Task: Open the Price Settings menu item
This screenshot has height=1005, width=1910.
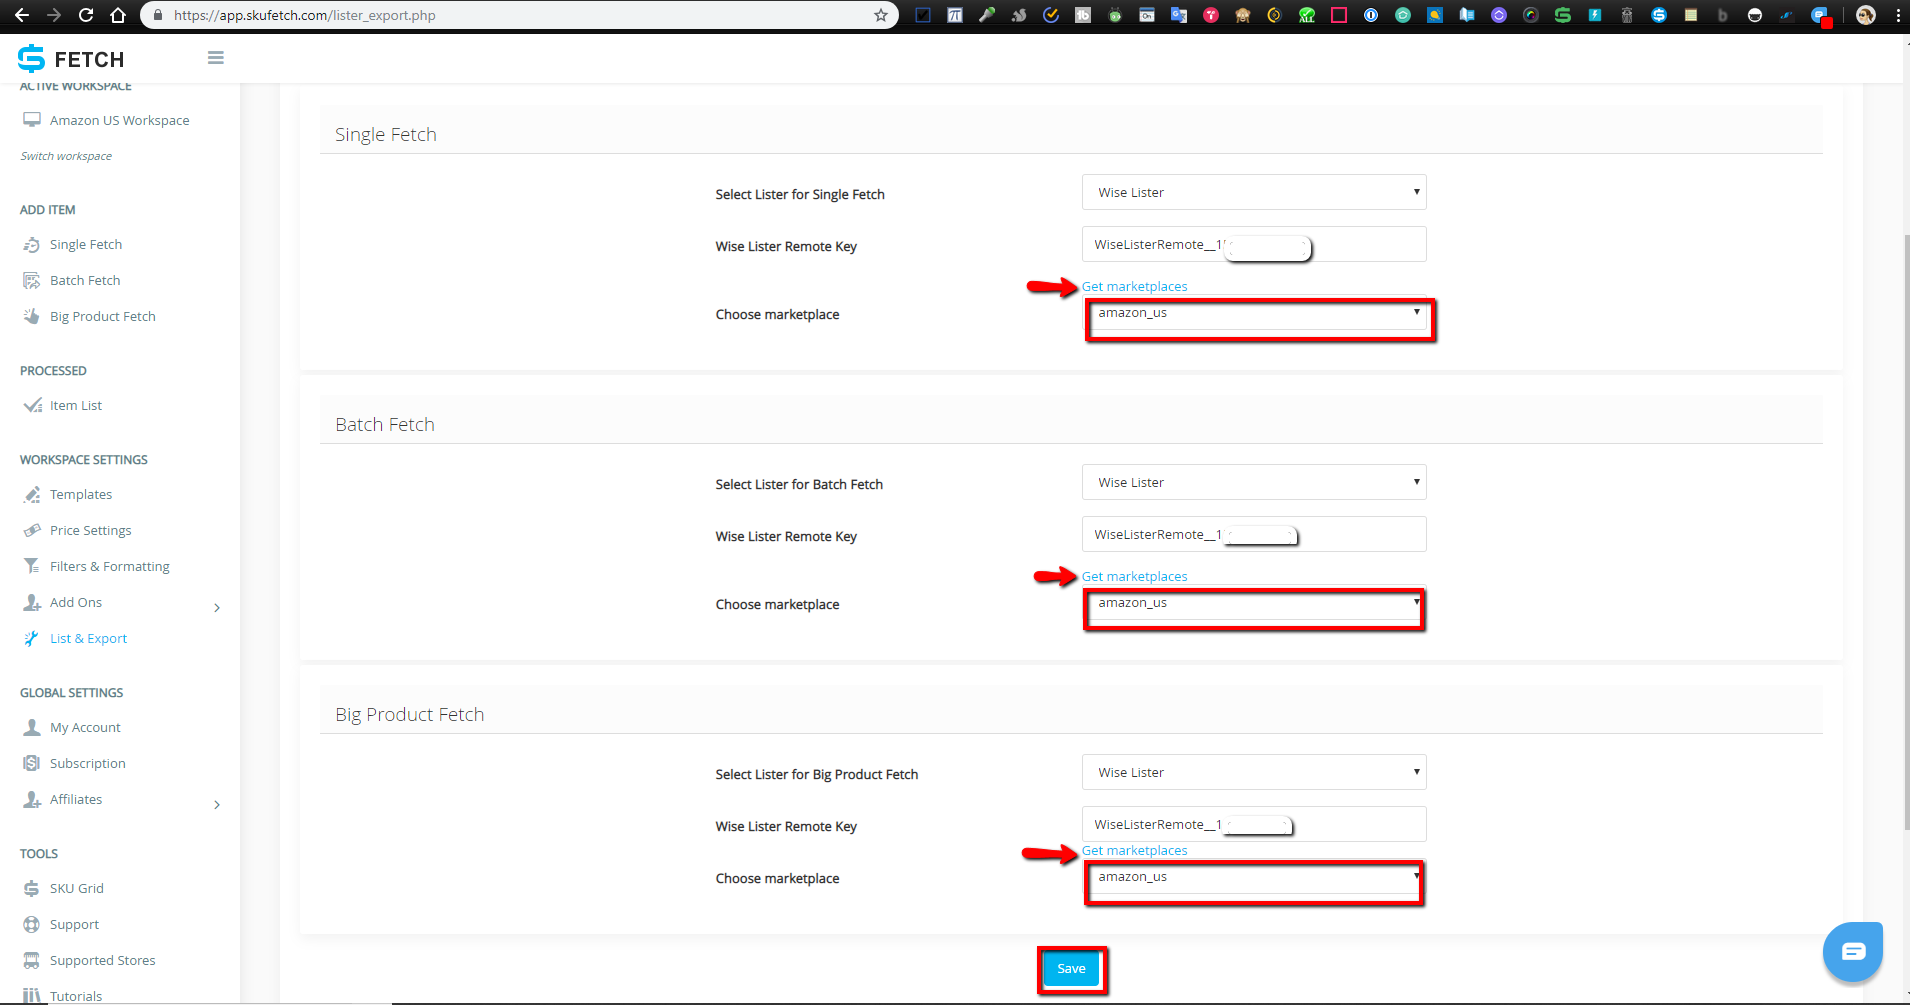Action: tap(91, 531)
